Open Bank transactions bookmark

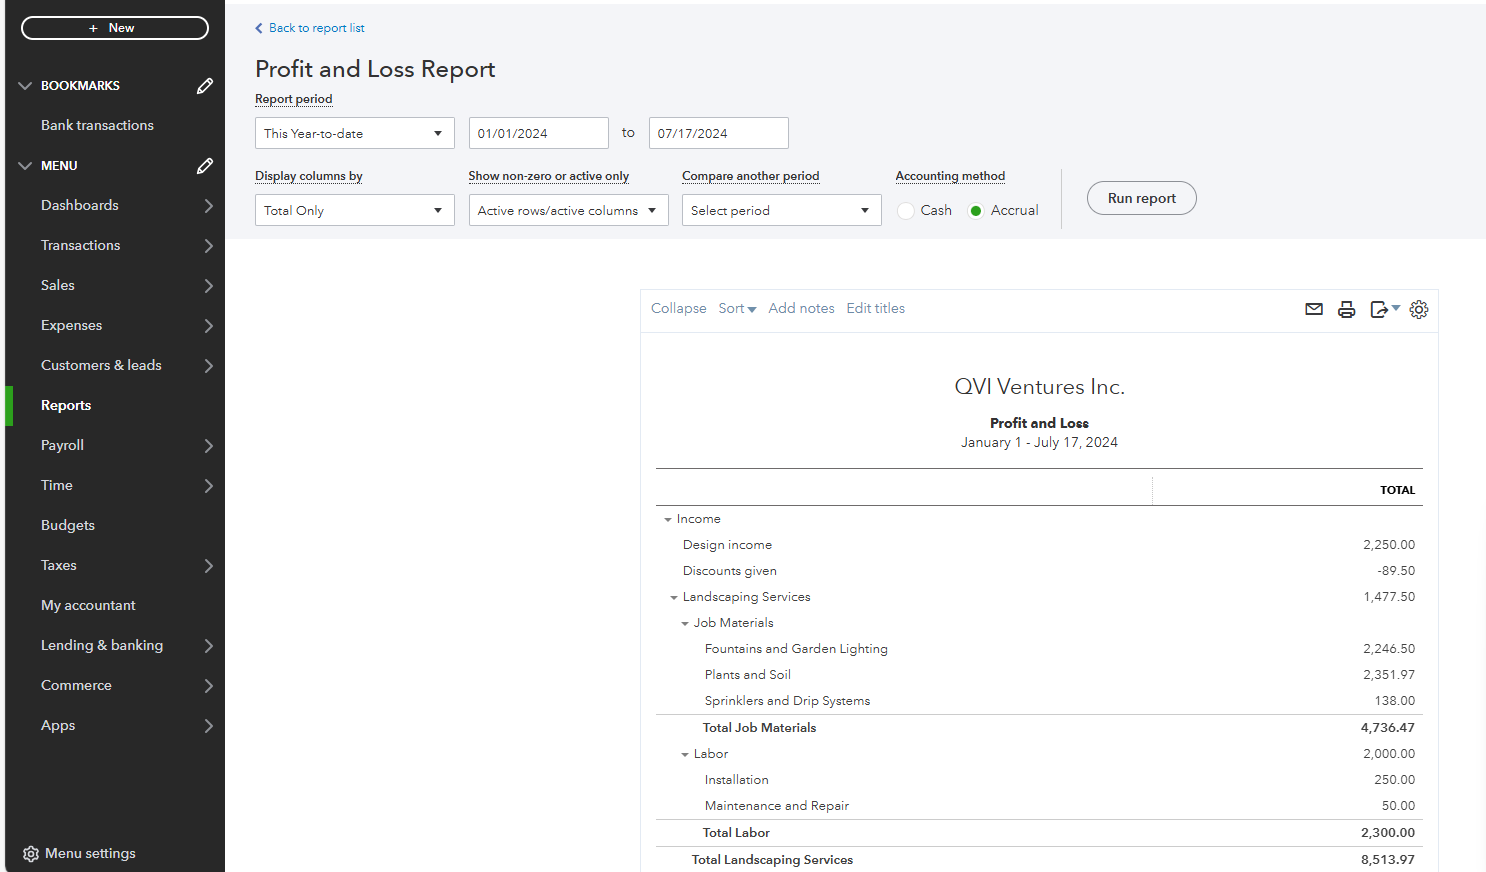pyautogui.click(x=97, y=125)
